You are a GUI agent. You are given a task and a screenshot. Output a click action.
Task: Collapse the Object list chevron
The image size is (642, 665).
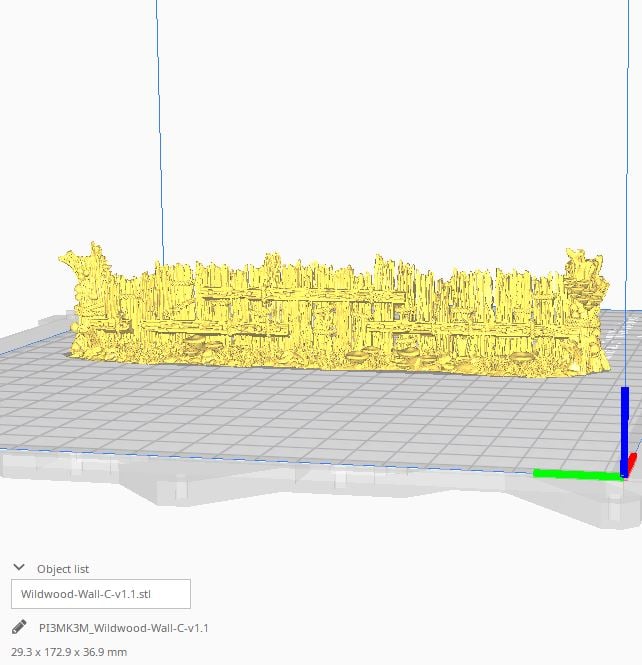tap(19, 567)
